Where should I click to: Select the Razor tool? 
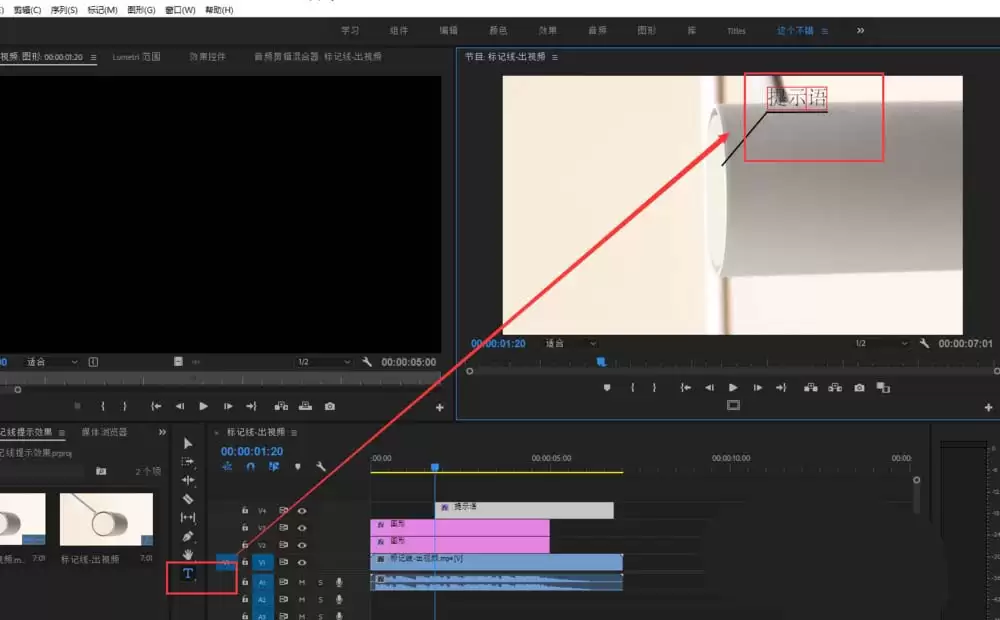tap(188, 499)
